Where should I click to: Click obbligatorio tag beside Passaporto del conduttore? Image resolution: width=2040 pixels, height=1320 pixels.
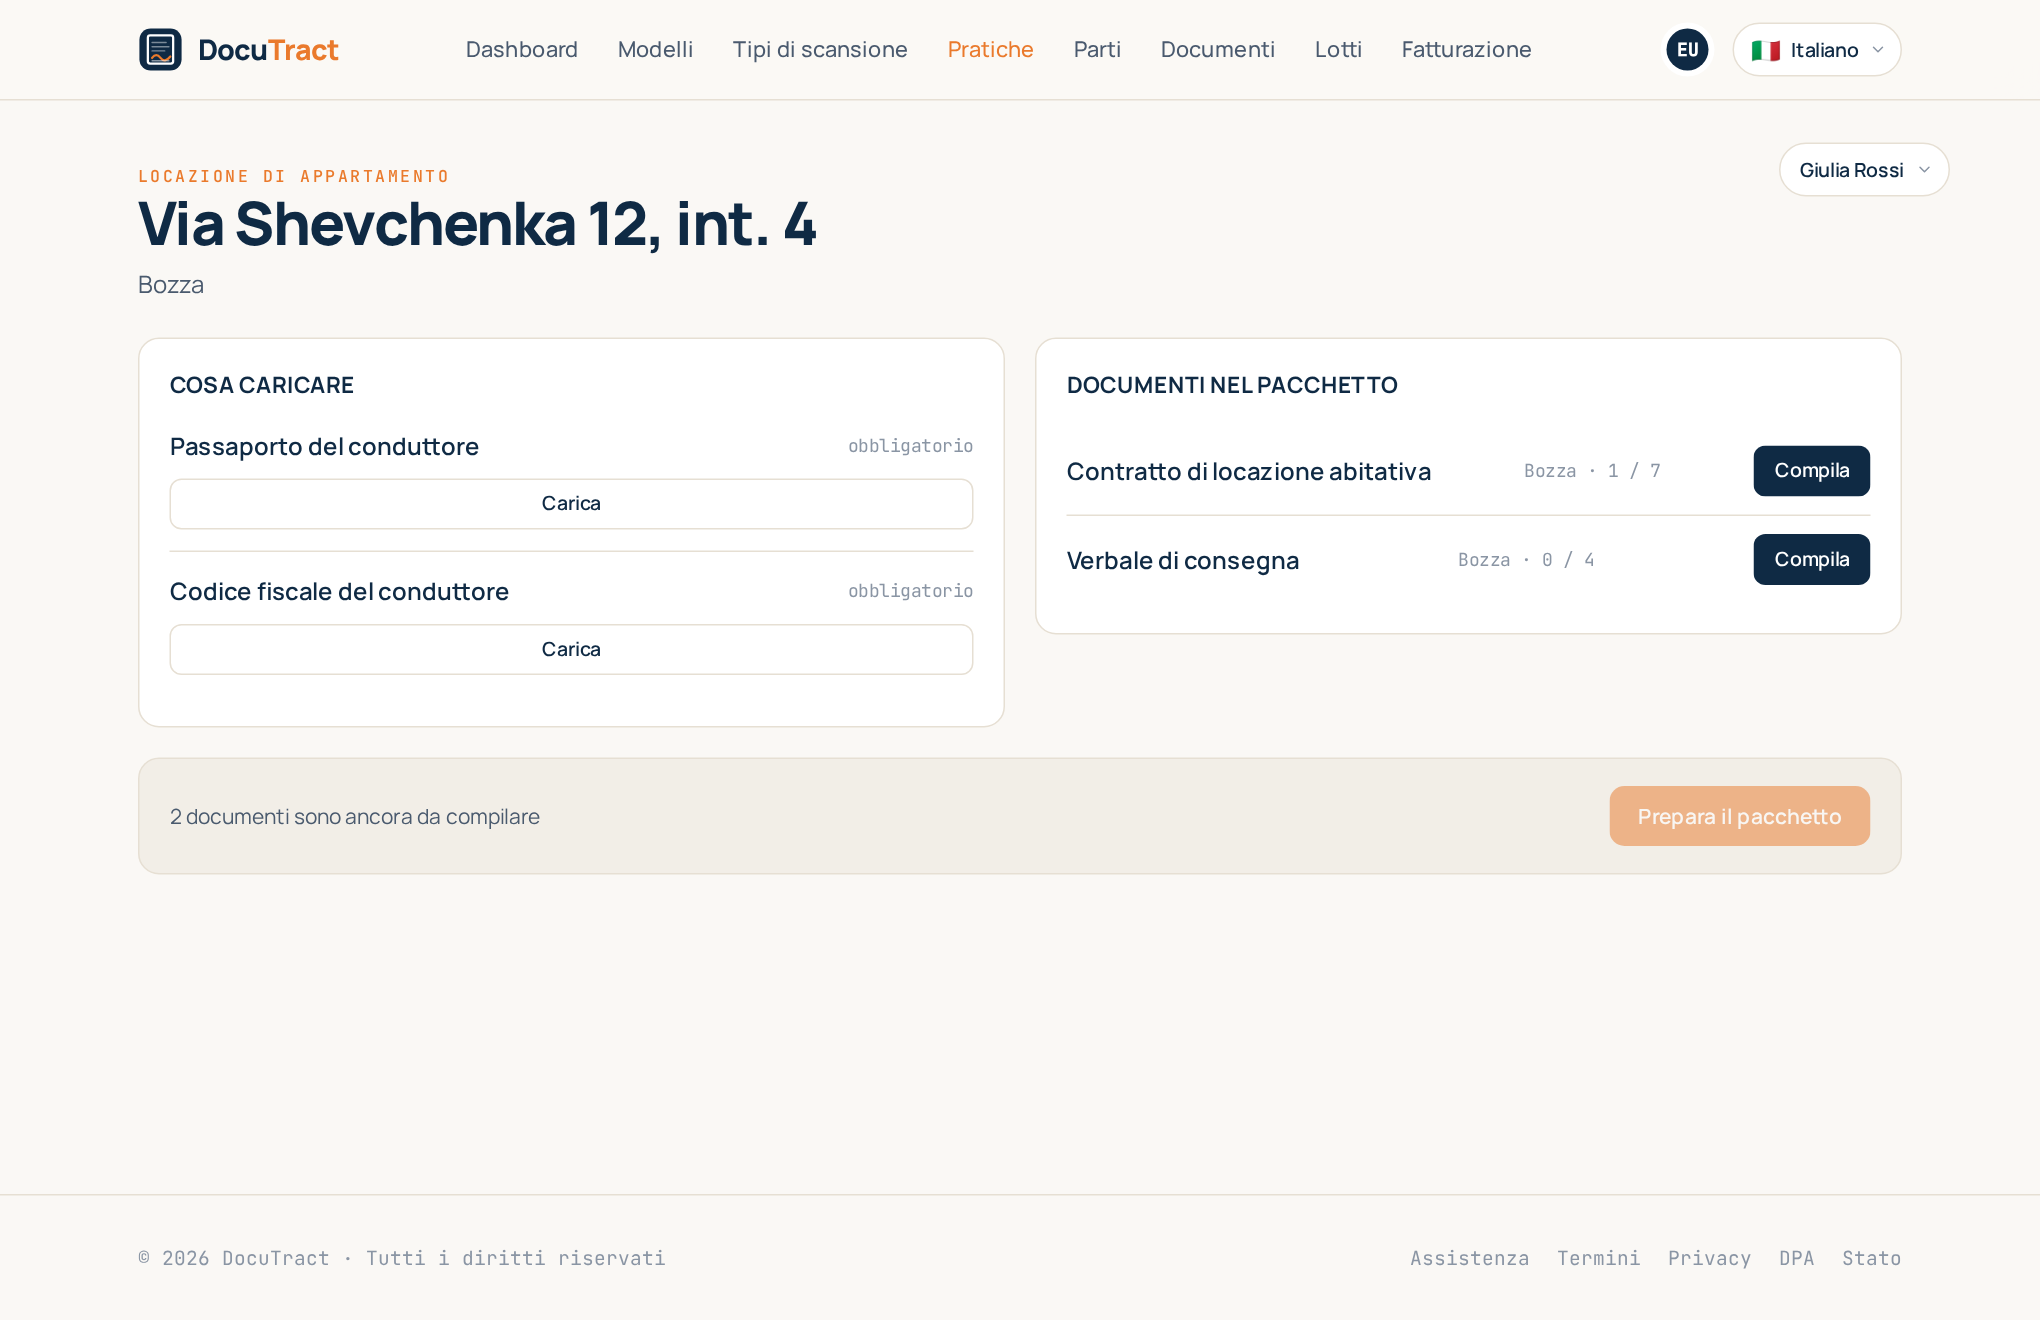910,446
